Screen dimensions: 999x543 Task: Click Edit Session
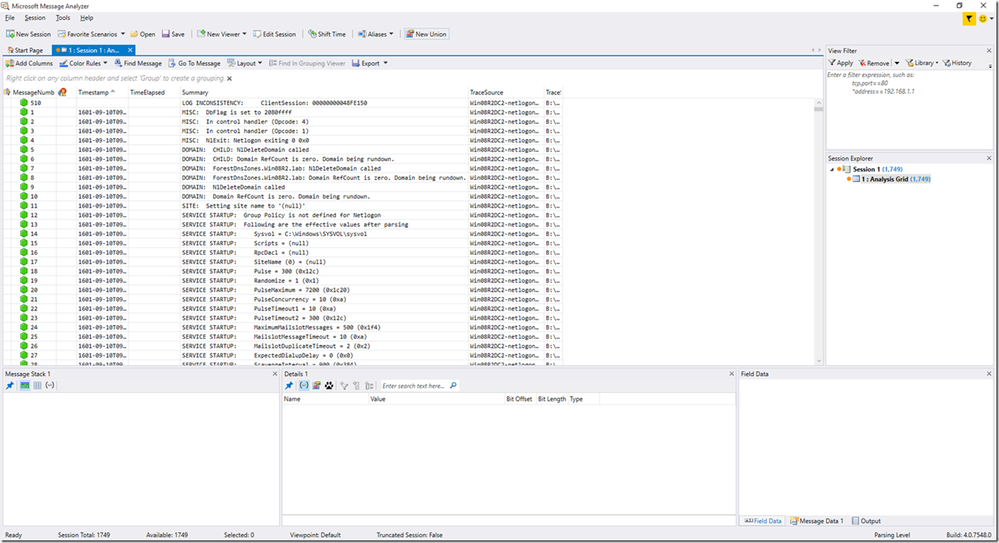tap(275, 34)
